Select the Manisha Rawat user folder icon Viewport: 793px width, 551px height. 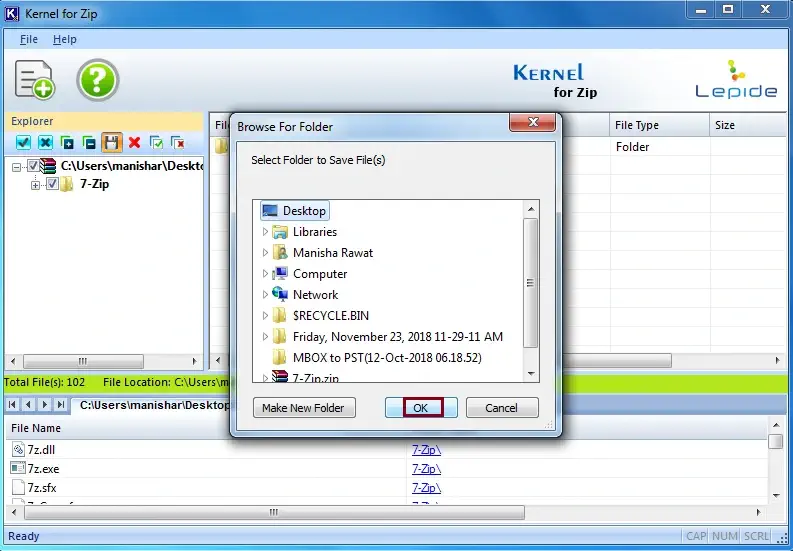[x=280, y=252]
